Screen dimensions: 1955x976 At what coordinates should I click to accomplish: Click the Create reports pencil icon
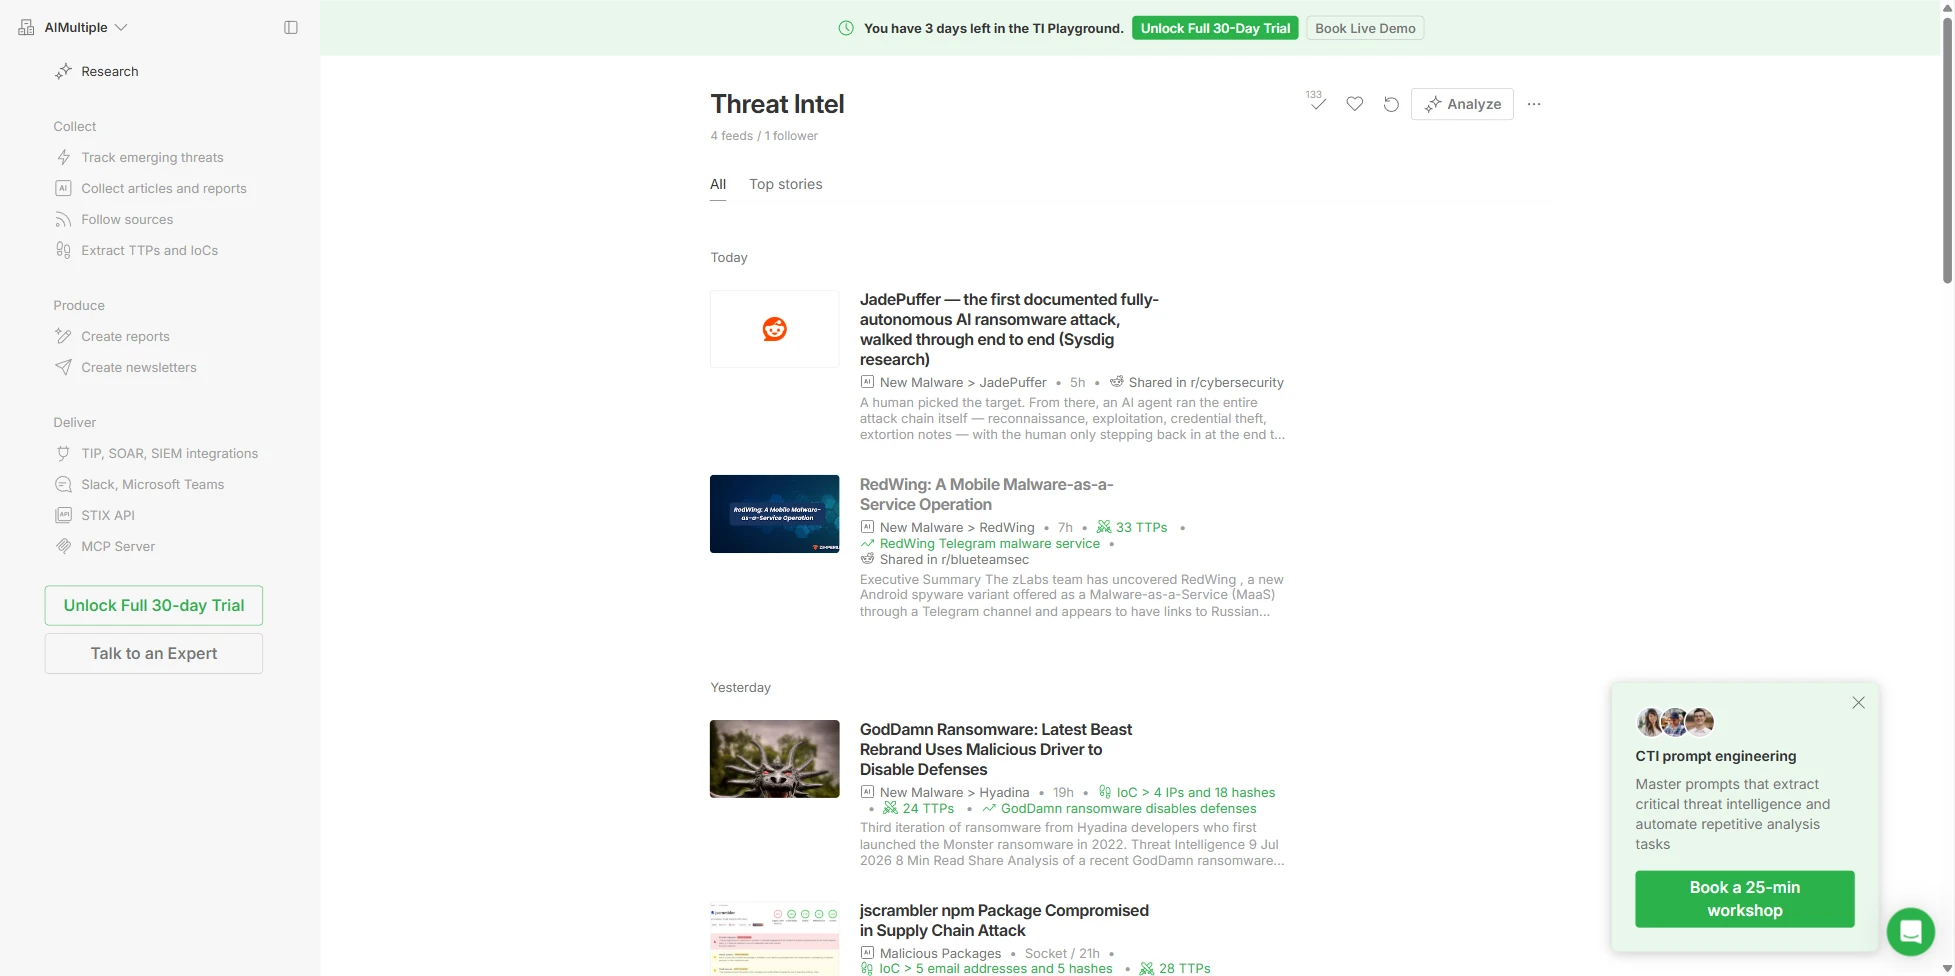tap(63, 336)
